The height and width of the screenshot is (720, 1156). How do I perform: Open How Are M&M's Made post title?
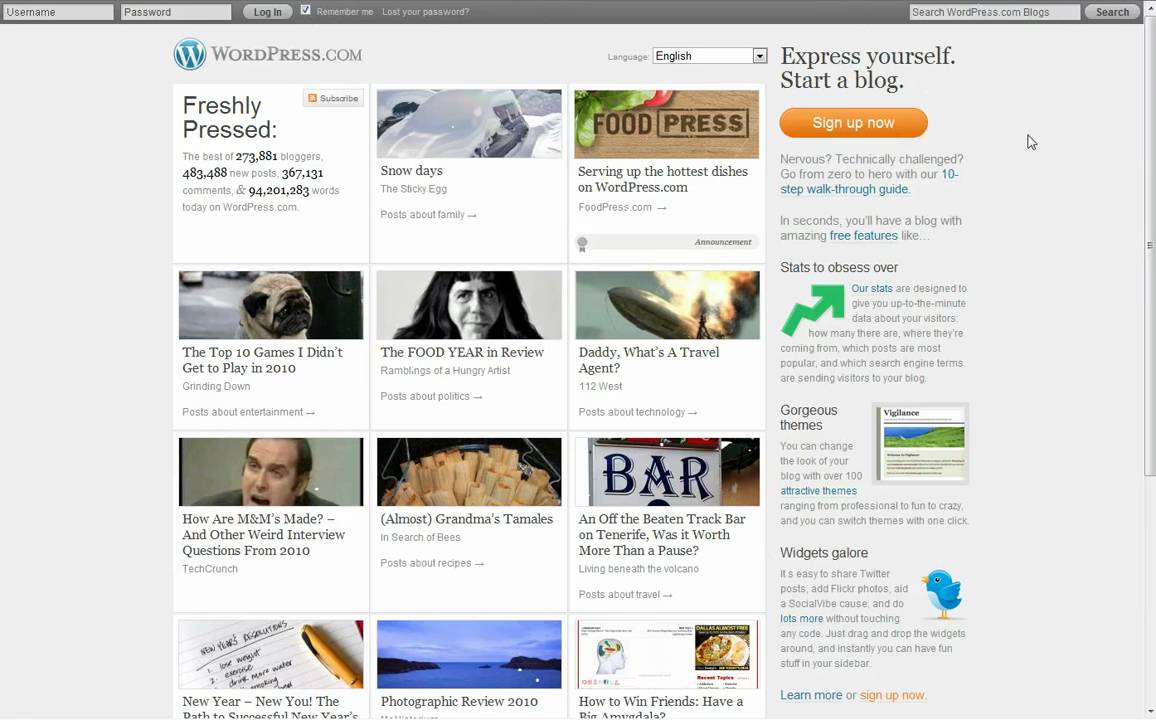click(264, 534)
